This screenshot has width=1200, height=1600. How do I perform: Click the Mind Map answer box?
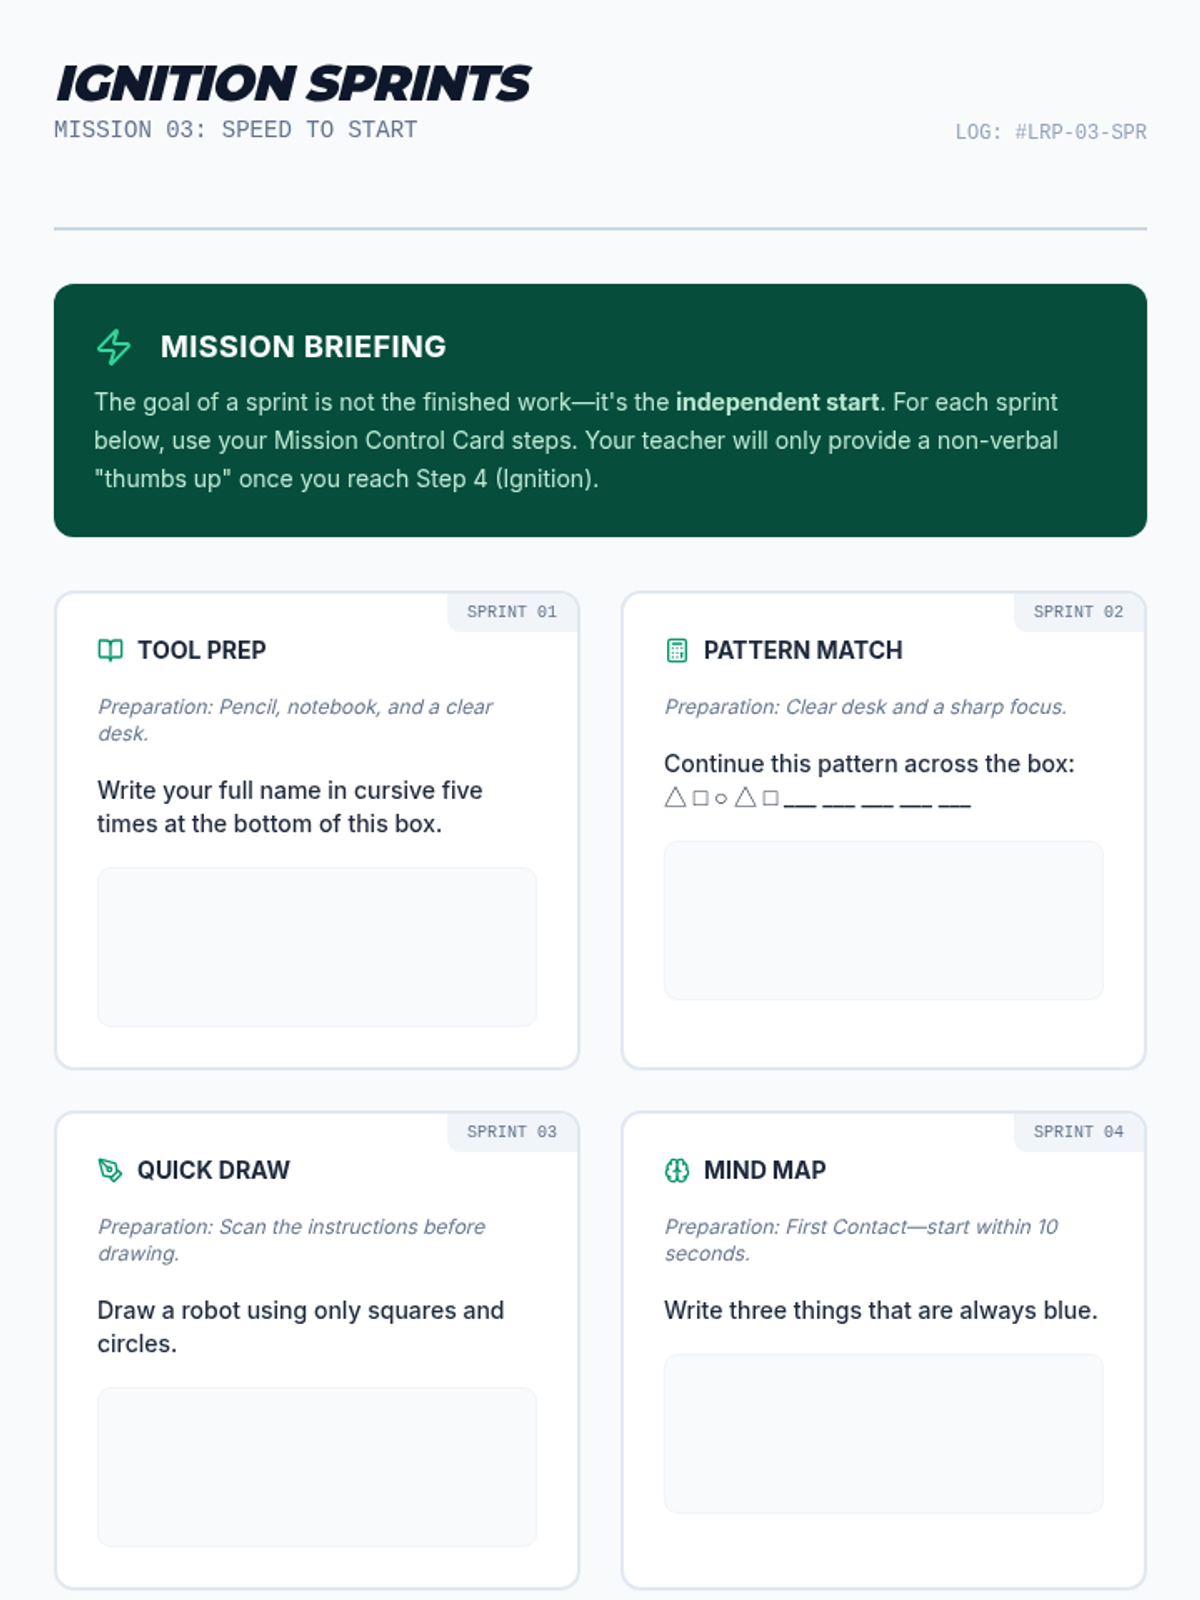coord(884,1434)
